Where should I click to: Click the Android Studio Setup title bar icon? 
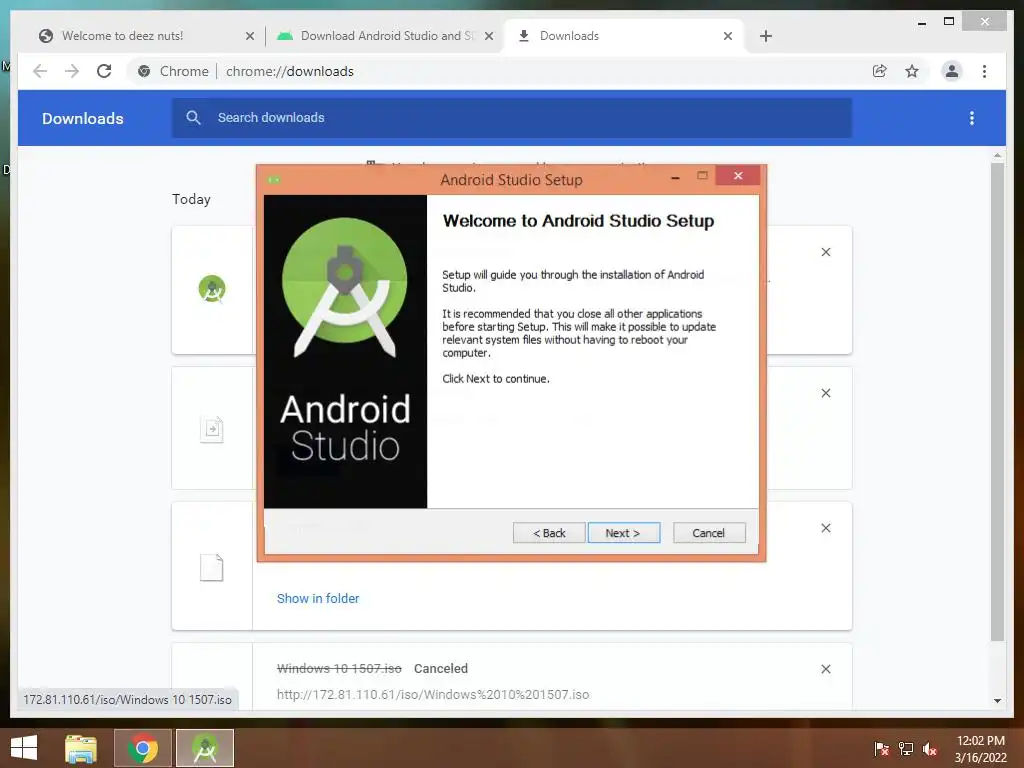tap(274, 180)
